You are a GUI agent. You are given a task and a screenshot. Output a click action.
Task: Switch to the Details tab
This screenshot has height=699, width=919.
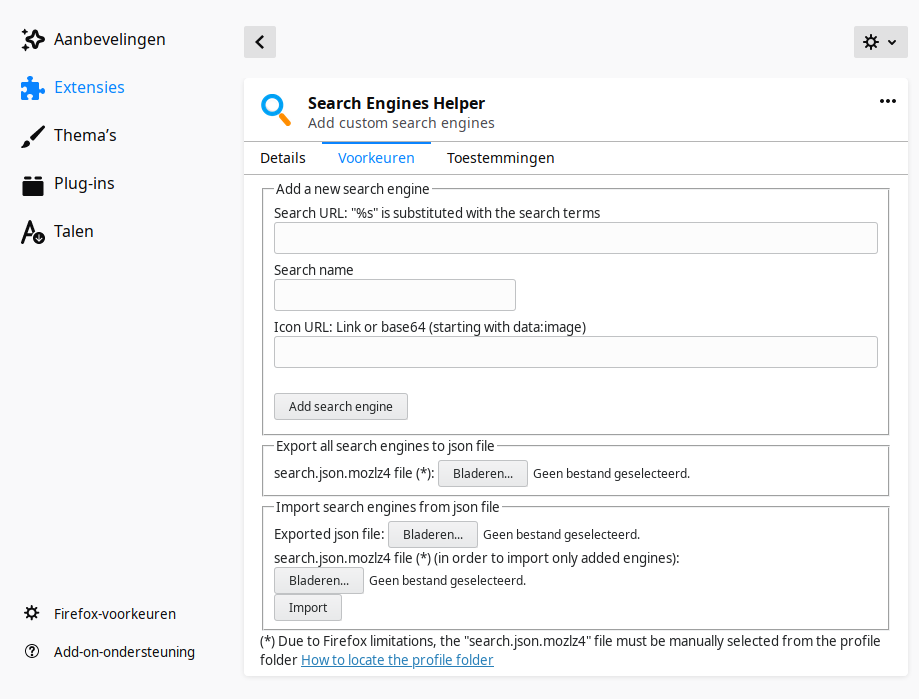(283, 158)
